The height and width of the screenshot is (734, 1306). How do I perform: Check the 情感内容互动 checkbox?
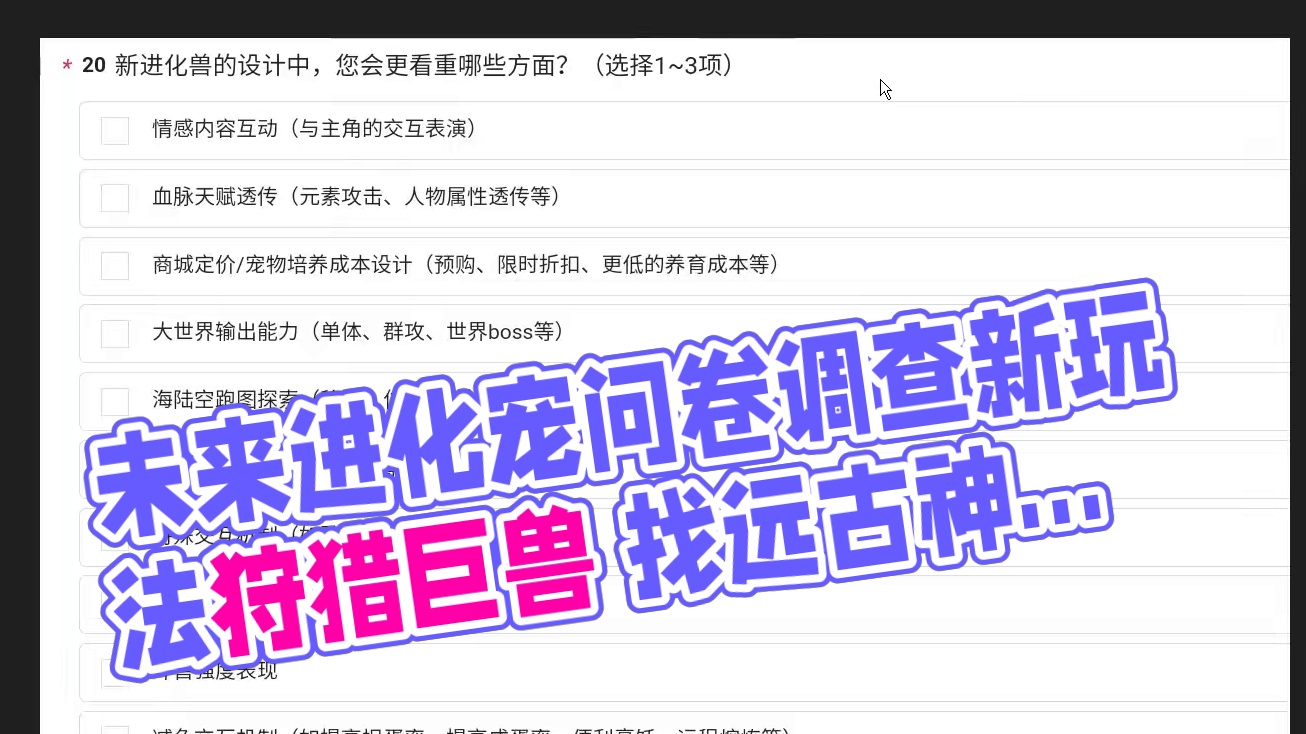tap(115, 130)
